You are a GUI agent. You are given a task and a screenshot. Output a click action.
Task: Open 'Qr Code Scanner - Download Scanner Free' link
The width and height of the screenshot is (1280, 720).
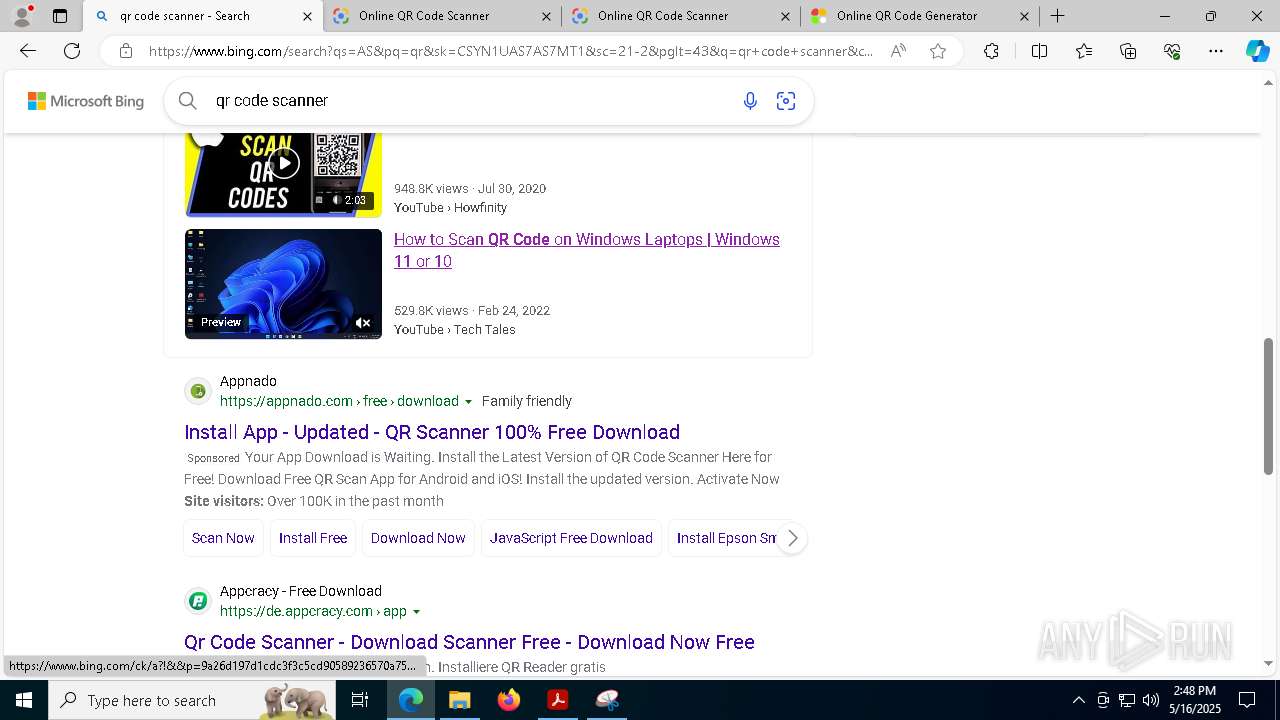tap(469, 642)
